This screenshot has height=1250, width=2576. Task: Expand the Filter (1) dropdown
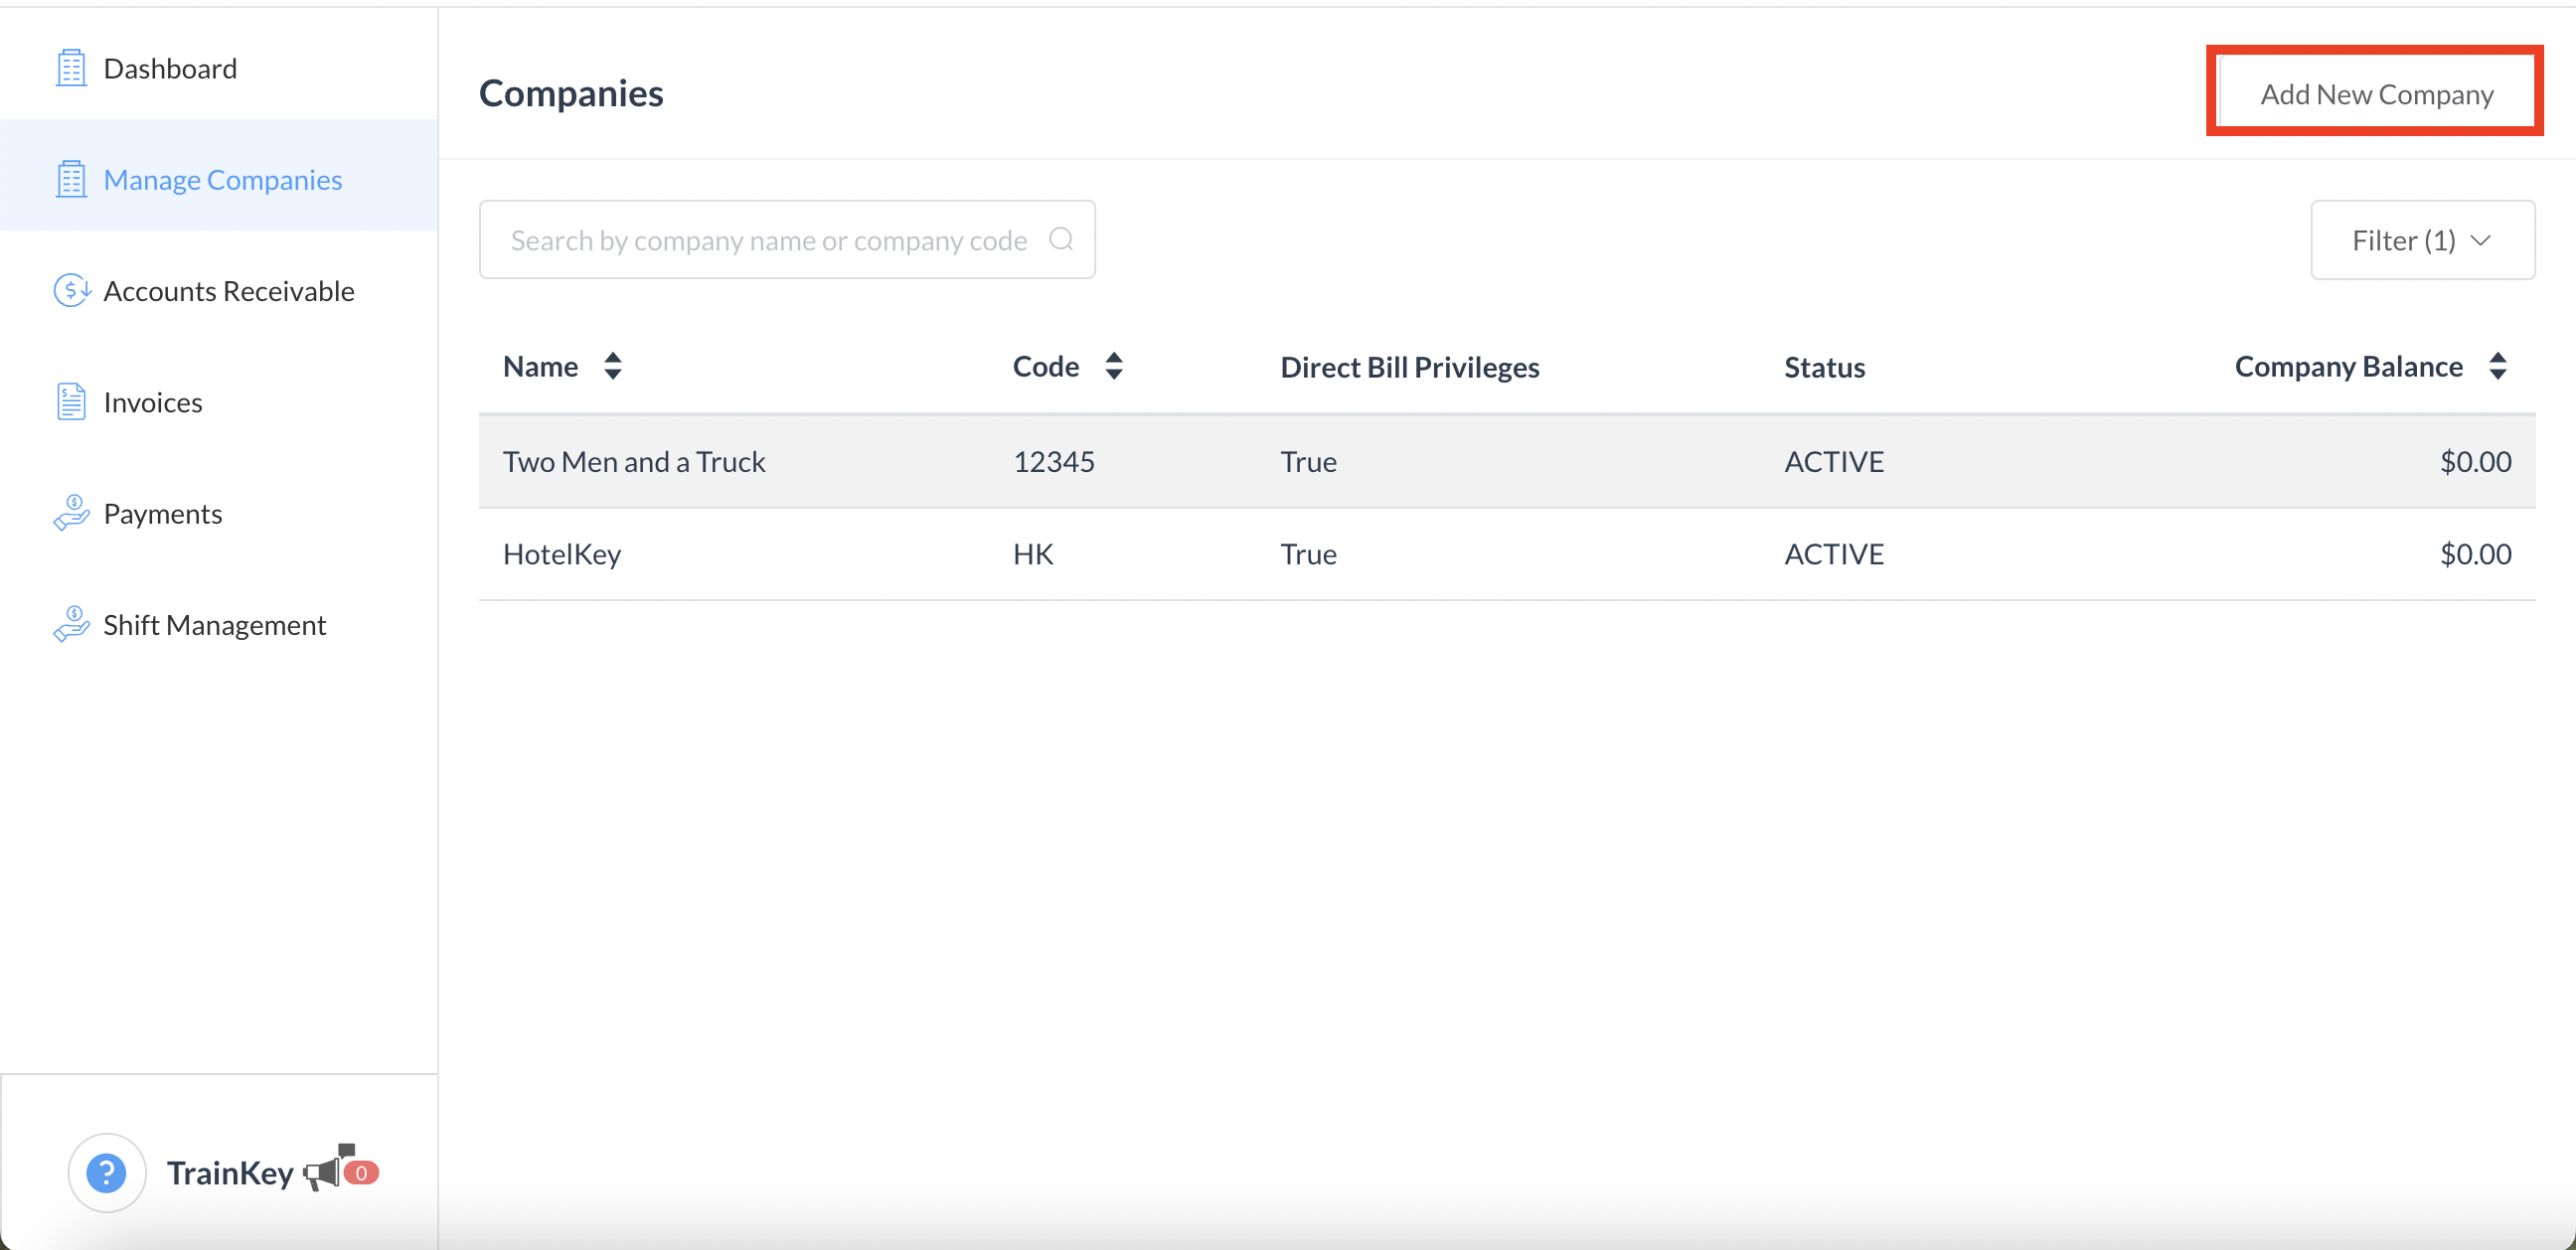[x=2422, y=240]
